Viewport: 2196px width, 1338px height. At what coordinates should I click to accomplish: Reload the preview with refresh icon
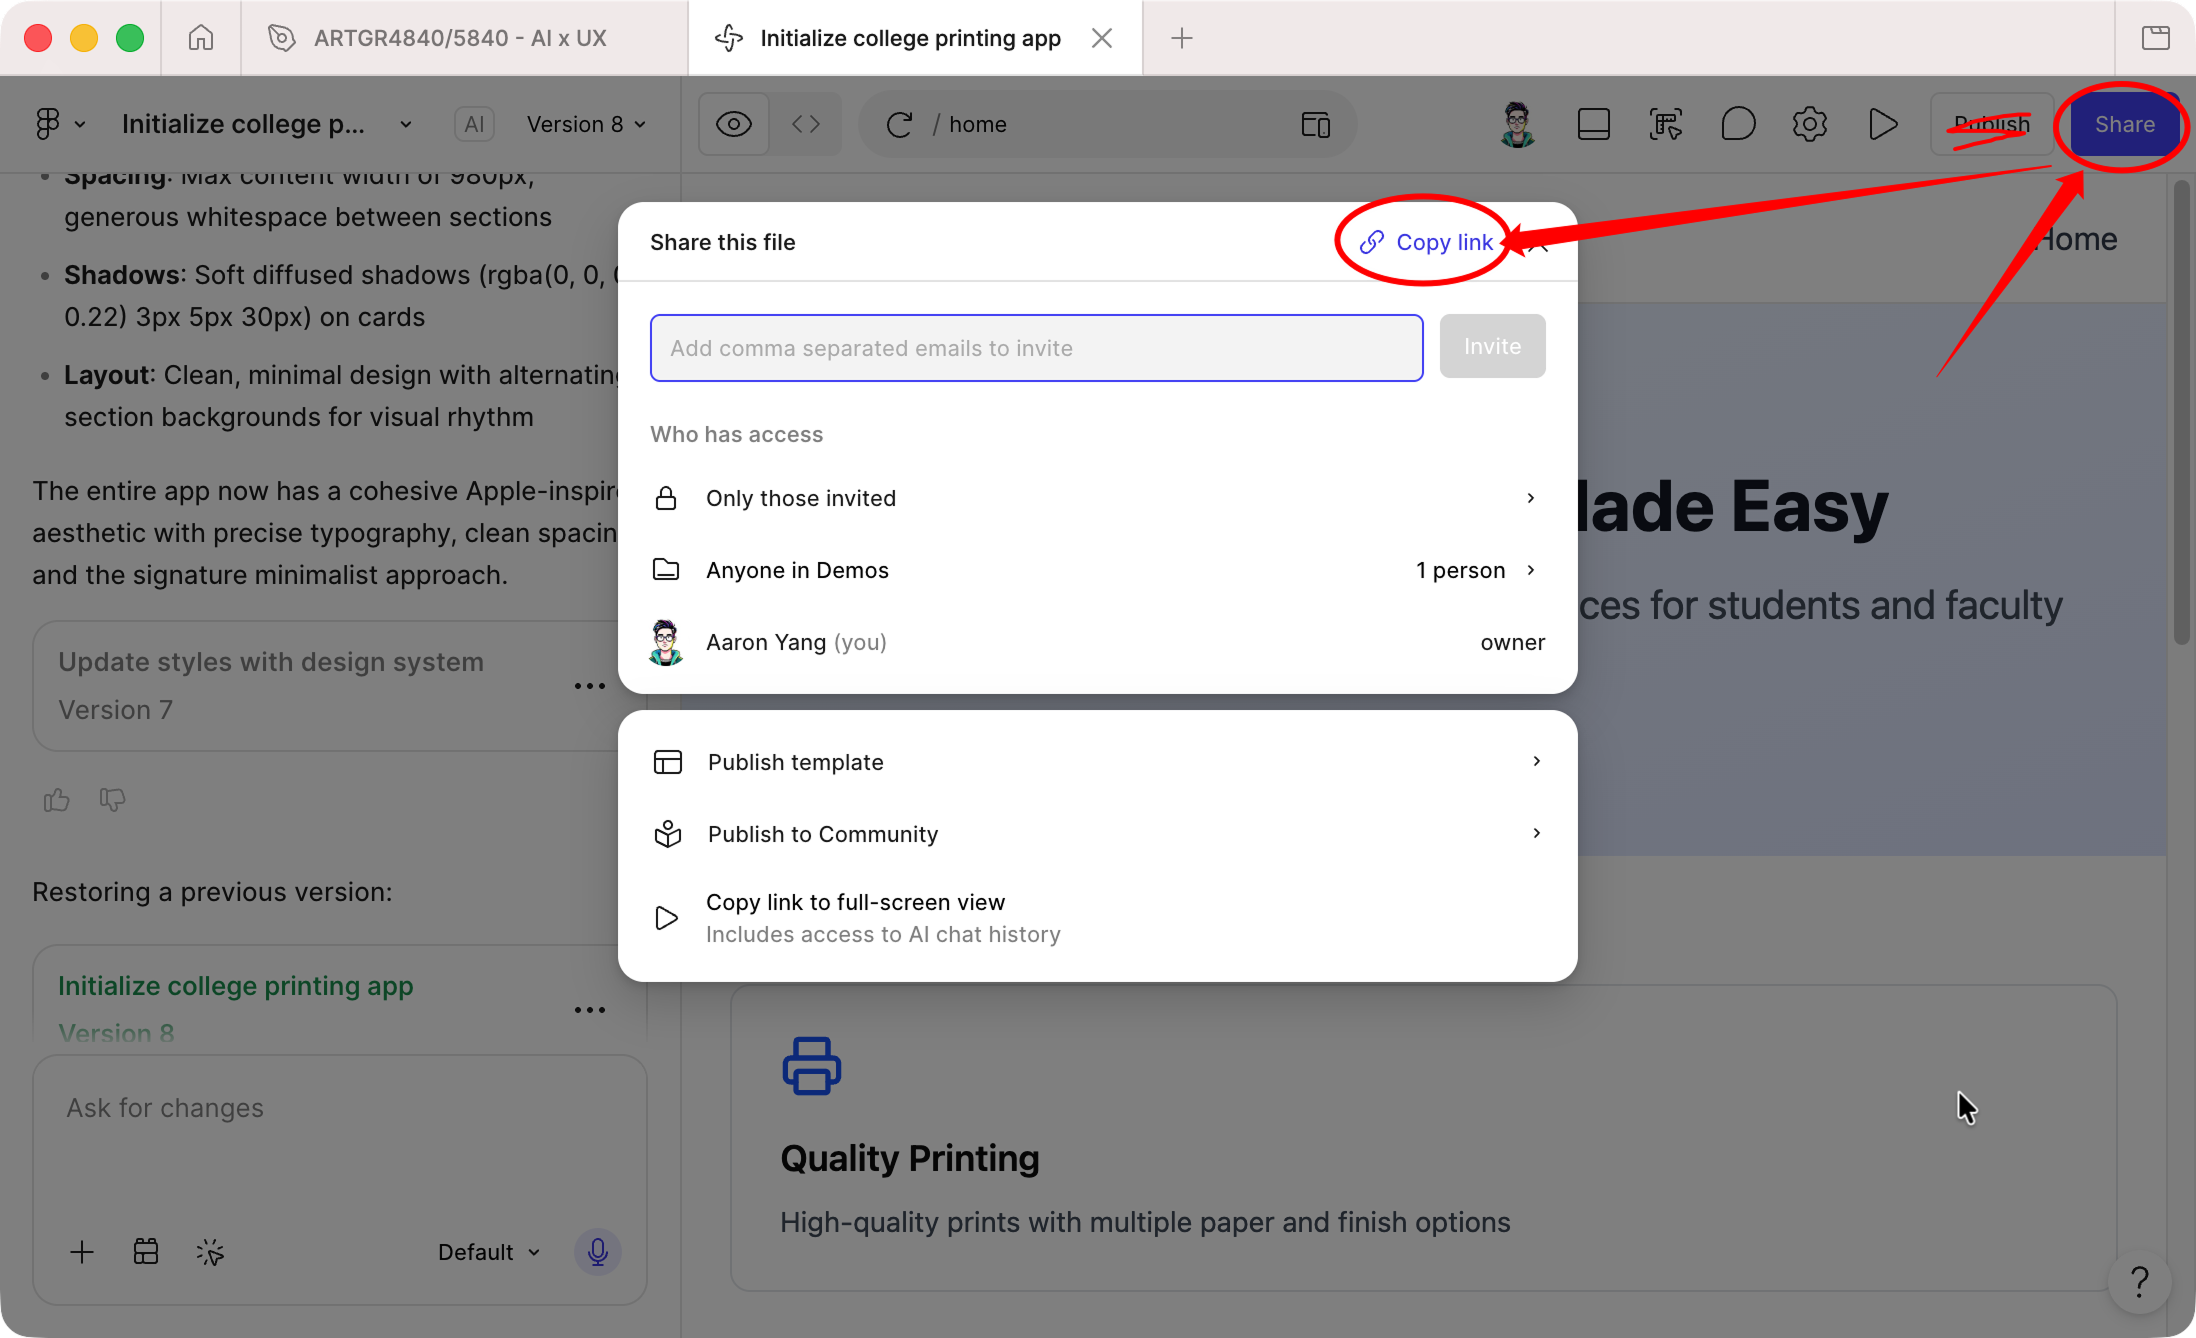(899, 124)
